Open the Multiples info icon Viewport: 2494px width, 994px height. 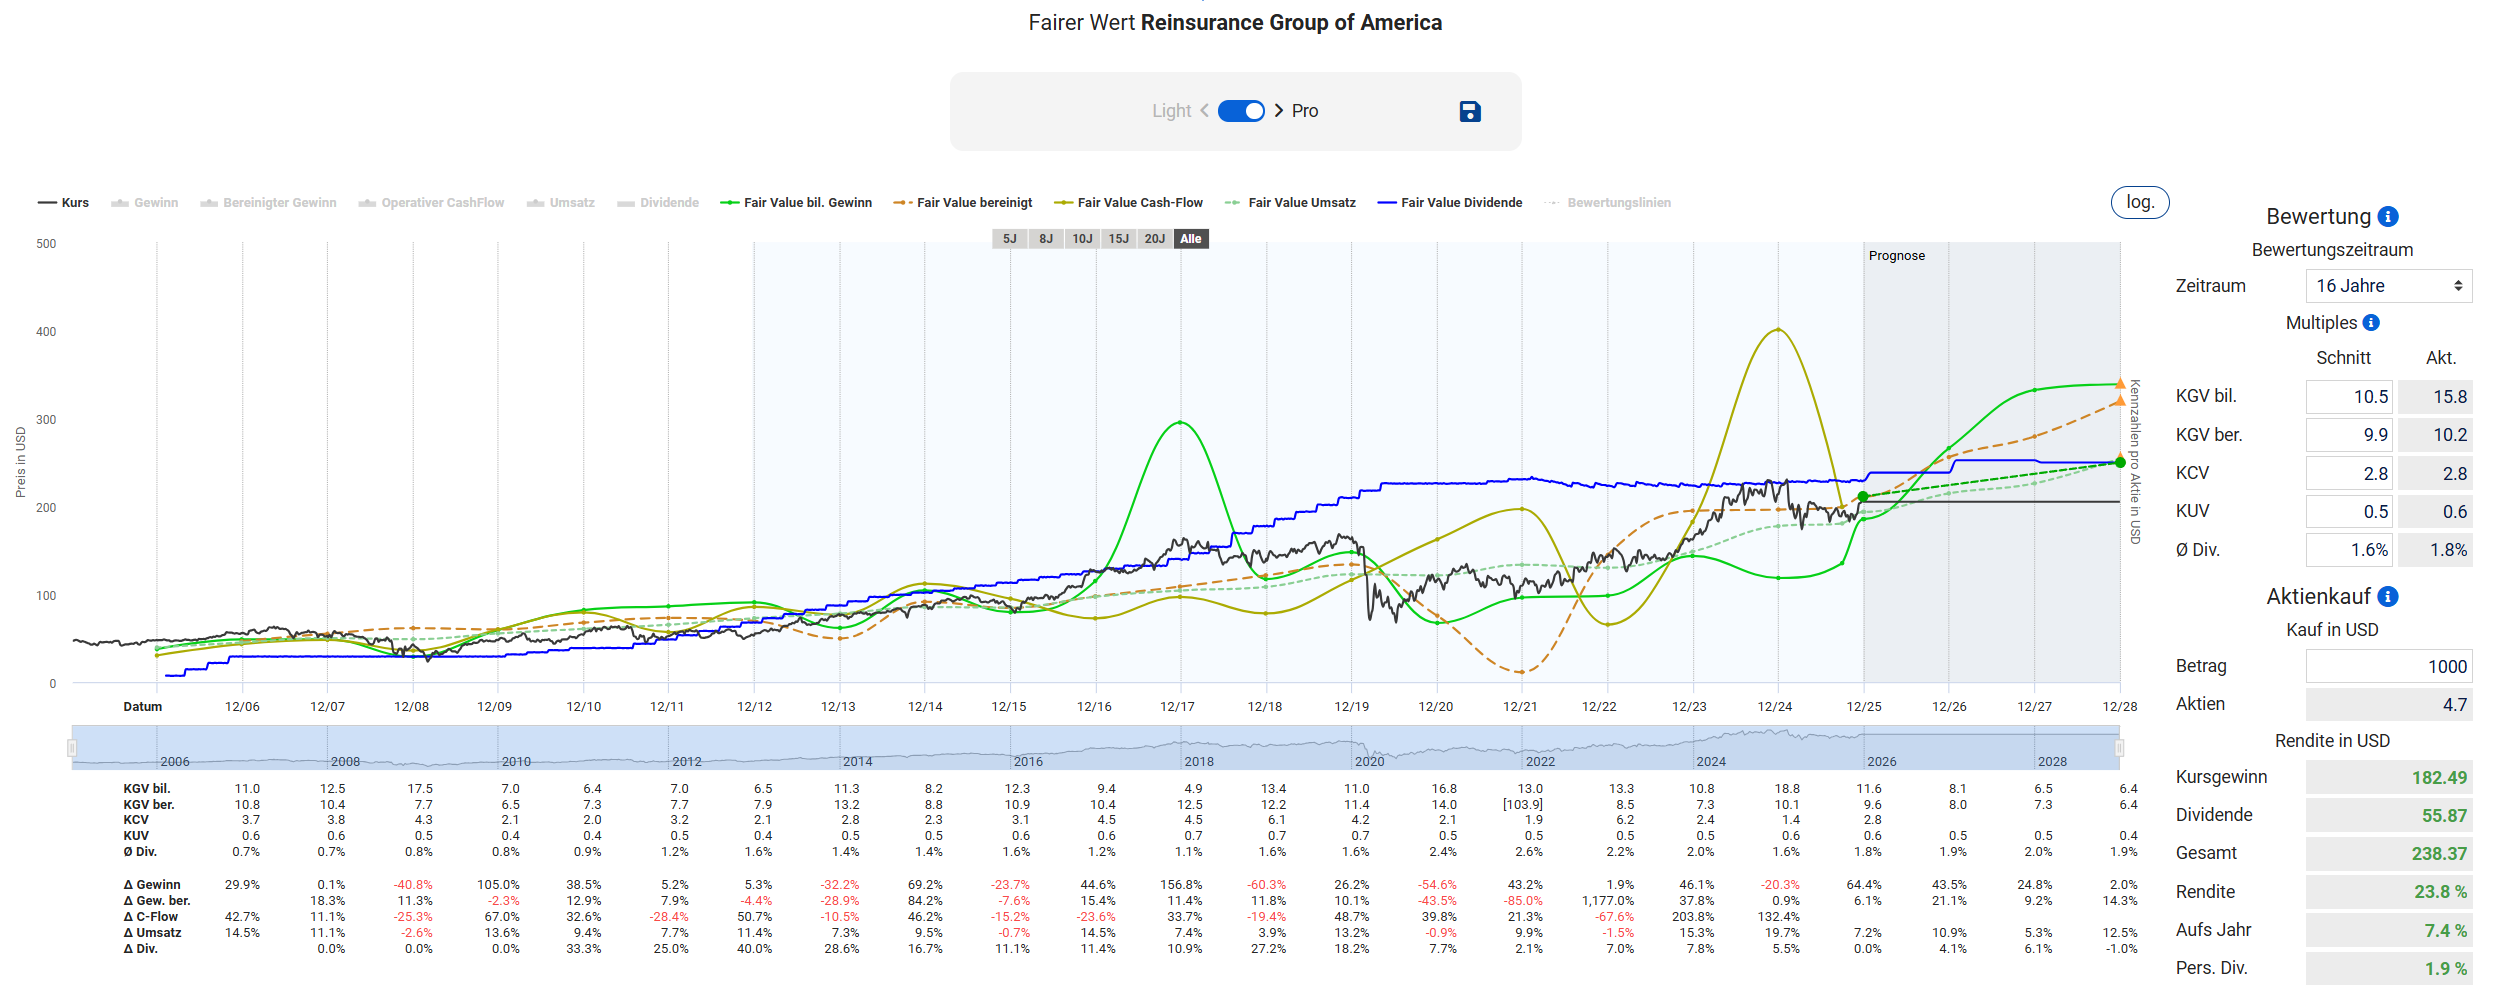point(2371,323)
